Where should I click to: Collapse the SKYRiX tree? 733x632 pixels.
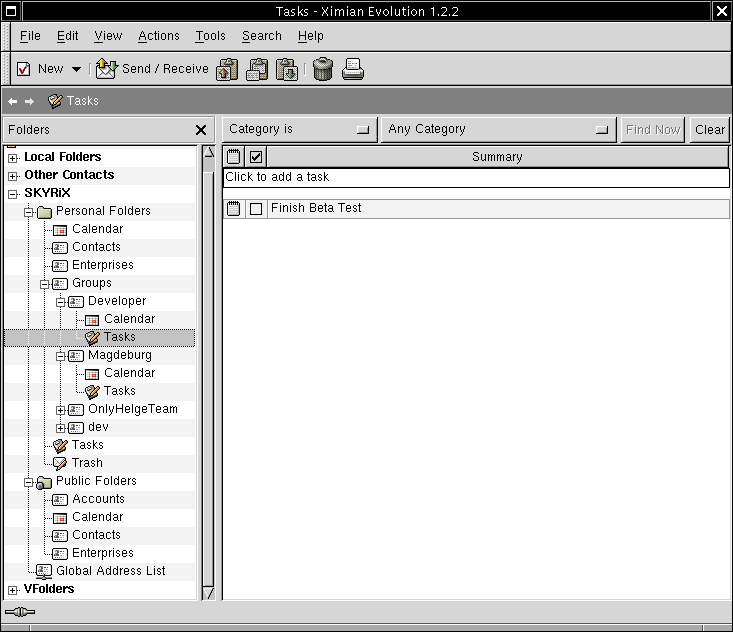13,194
